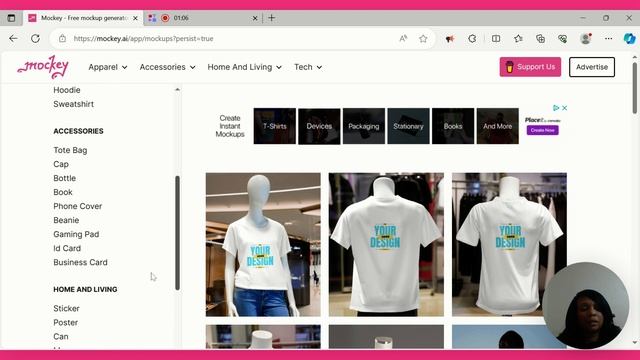Select Book category
The height and width of the screenshot is (360, 640).
(63, 192)
